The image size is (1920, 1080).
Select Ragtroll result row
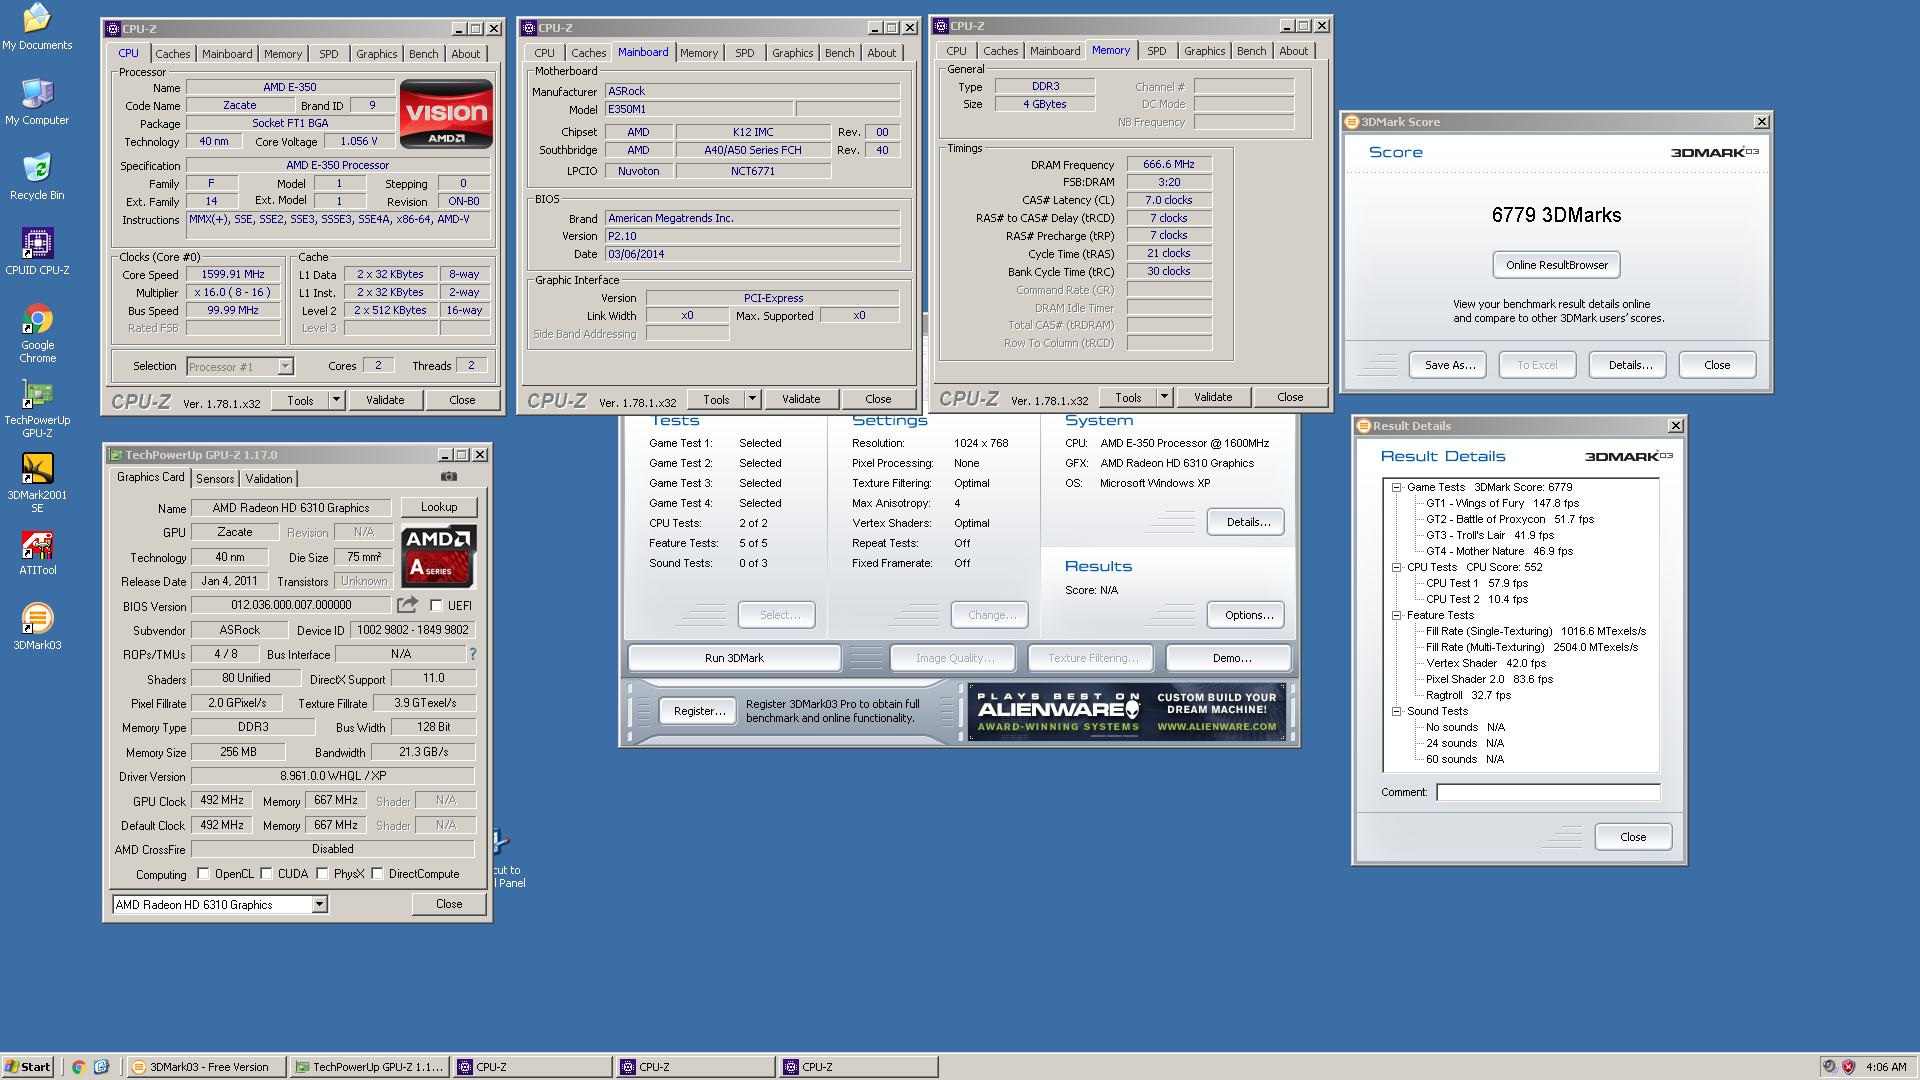tap(1468, 695)
